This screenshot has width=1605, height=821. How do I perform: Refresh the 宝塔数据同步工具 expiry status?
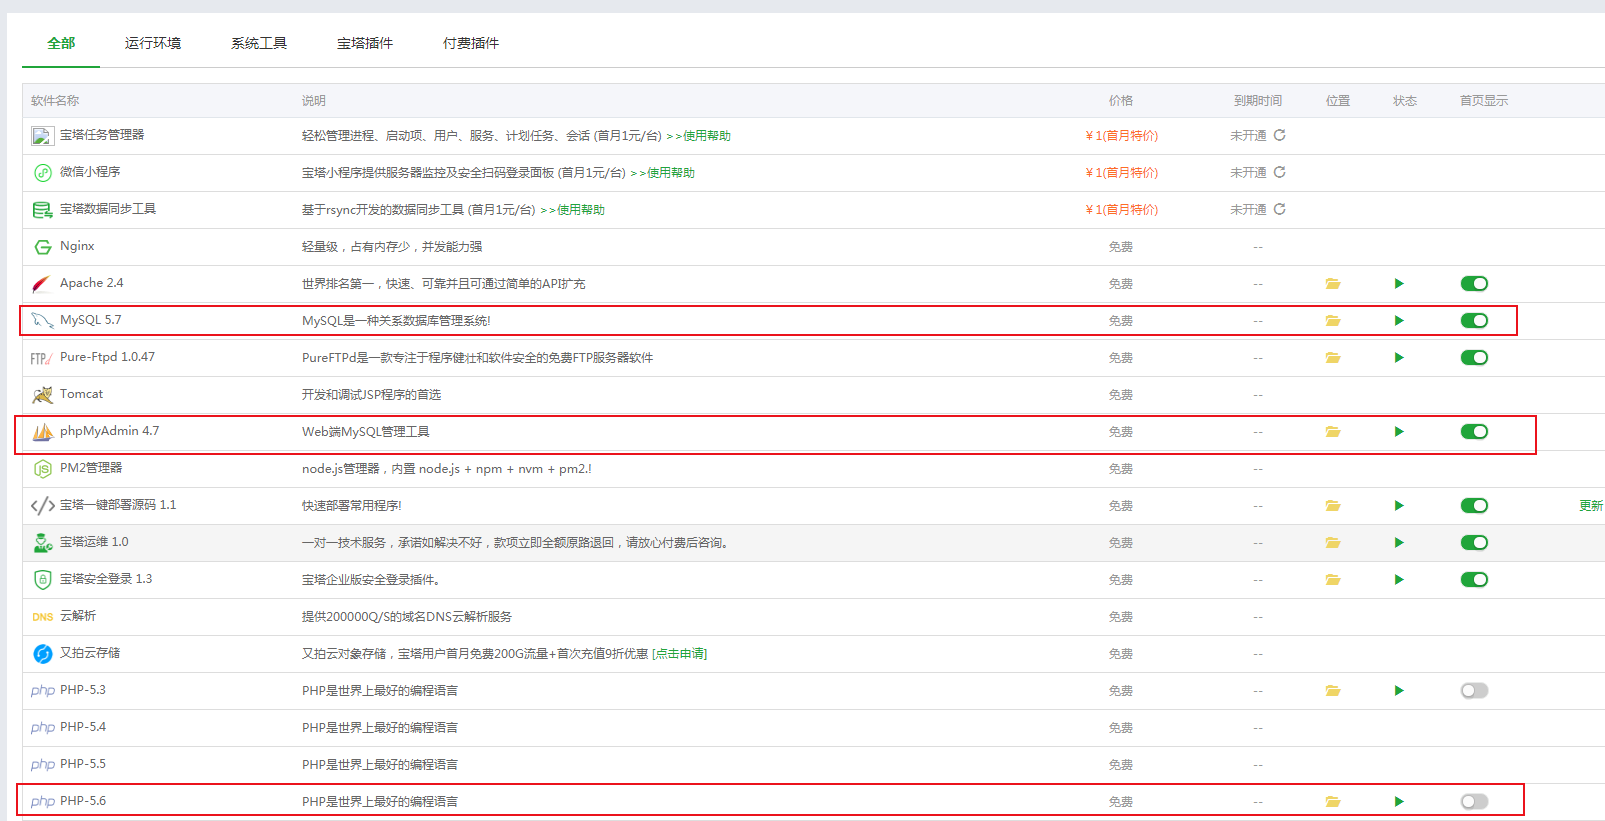[1280, 209]
